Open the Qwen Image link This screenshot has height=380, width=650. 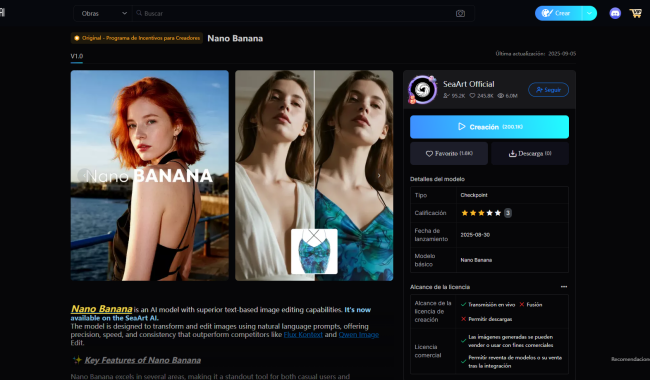pyautogui.click(x=359, y=334)
